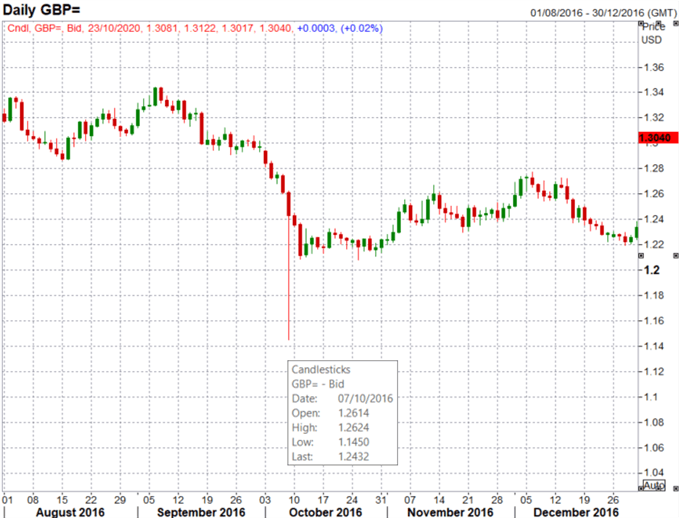The image size is (679, 518).
Task: Click the 'December 2016' month label
Action: coord(576,512)
